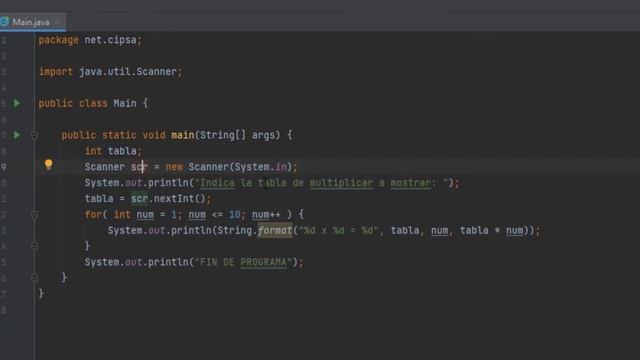Collapse the main method fold marker

coord(35,135)
